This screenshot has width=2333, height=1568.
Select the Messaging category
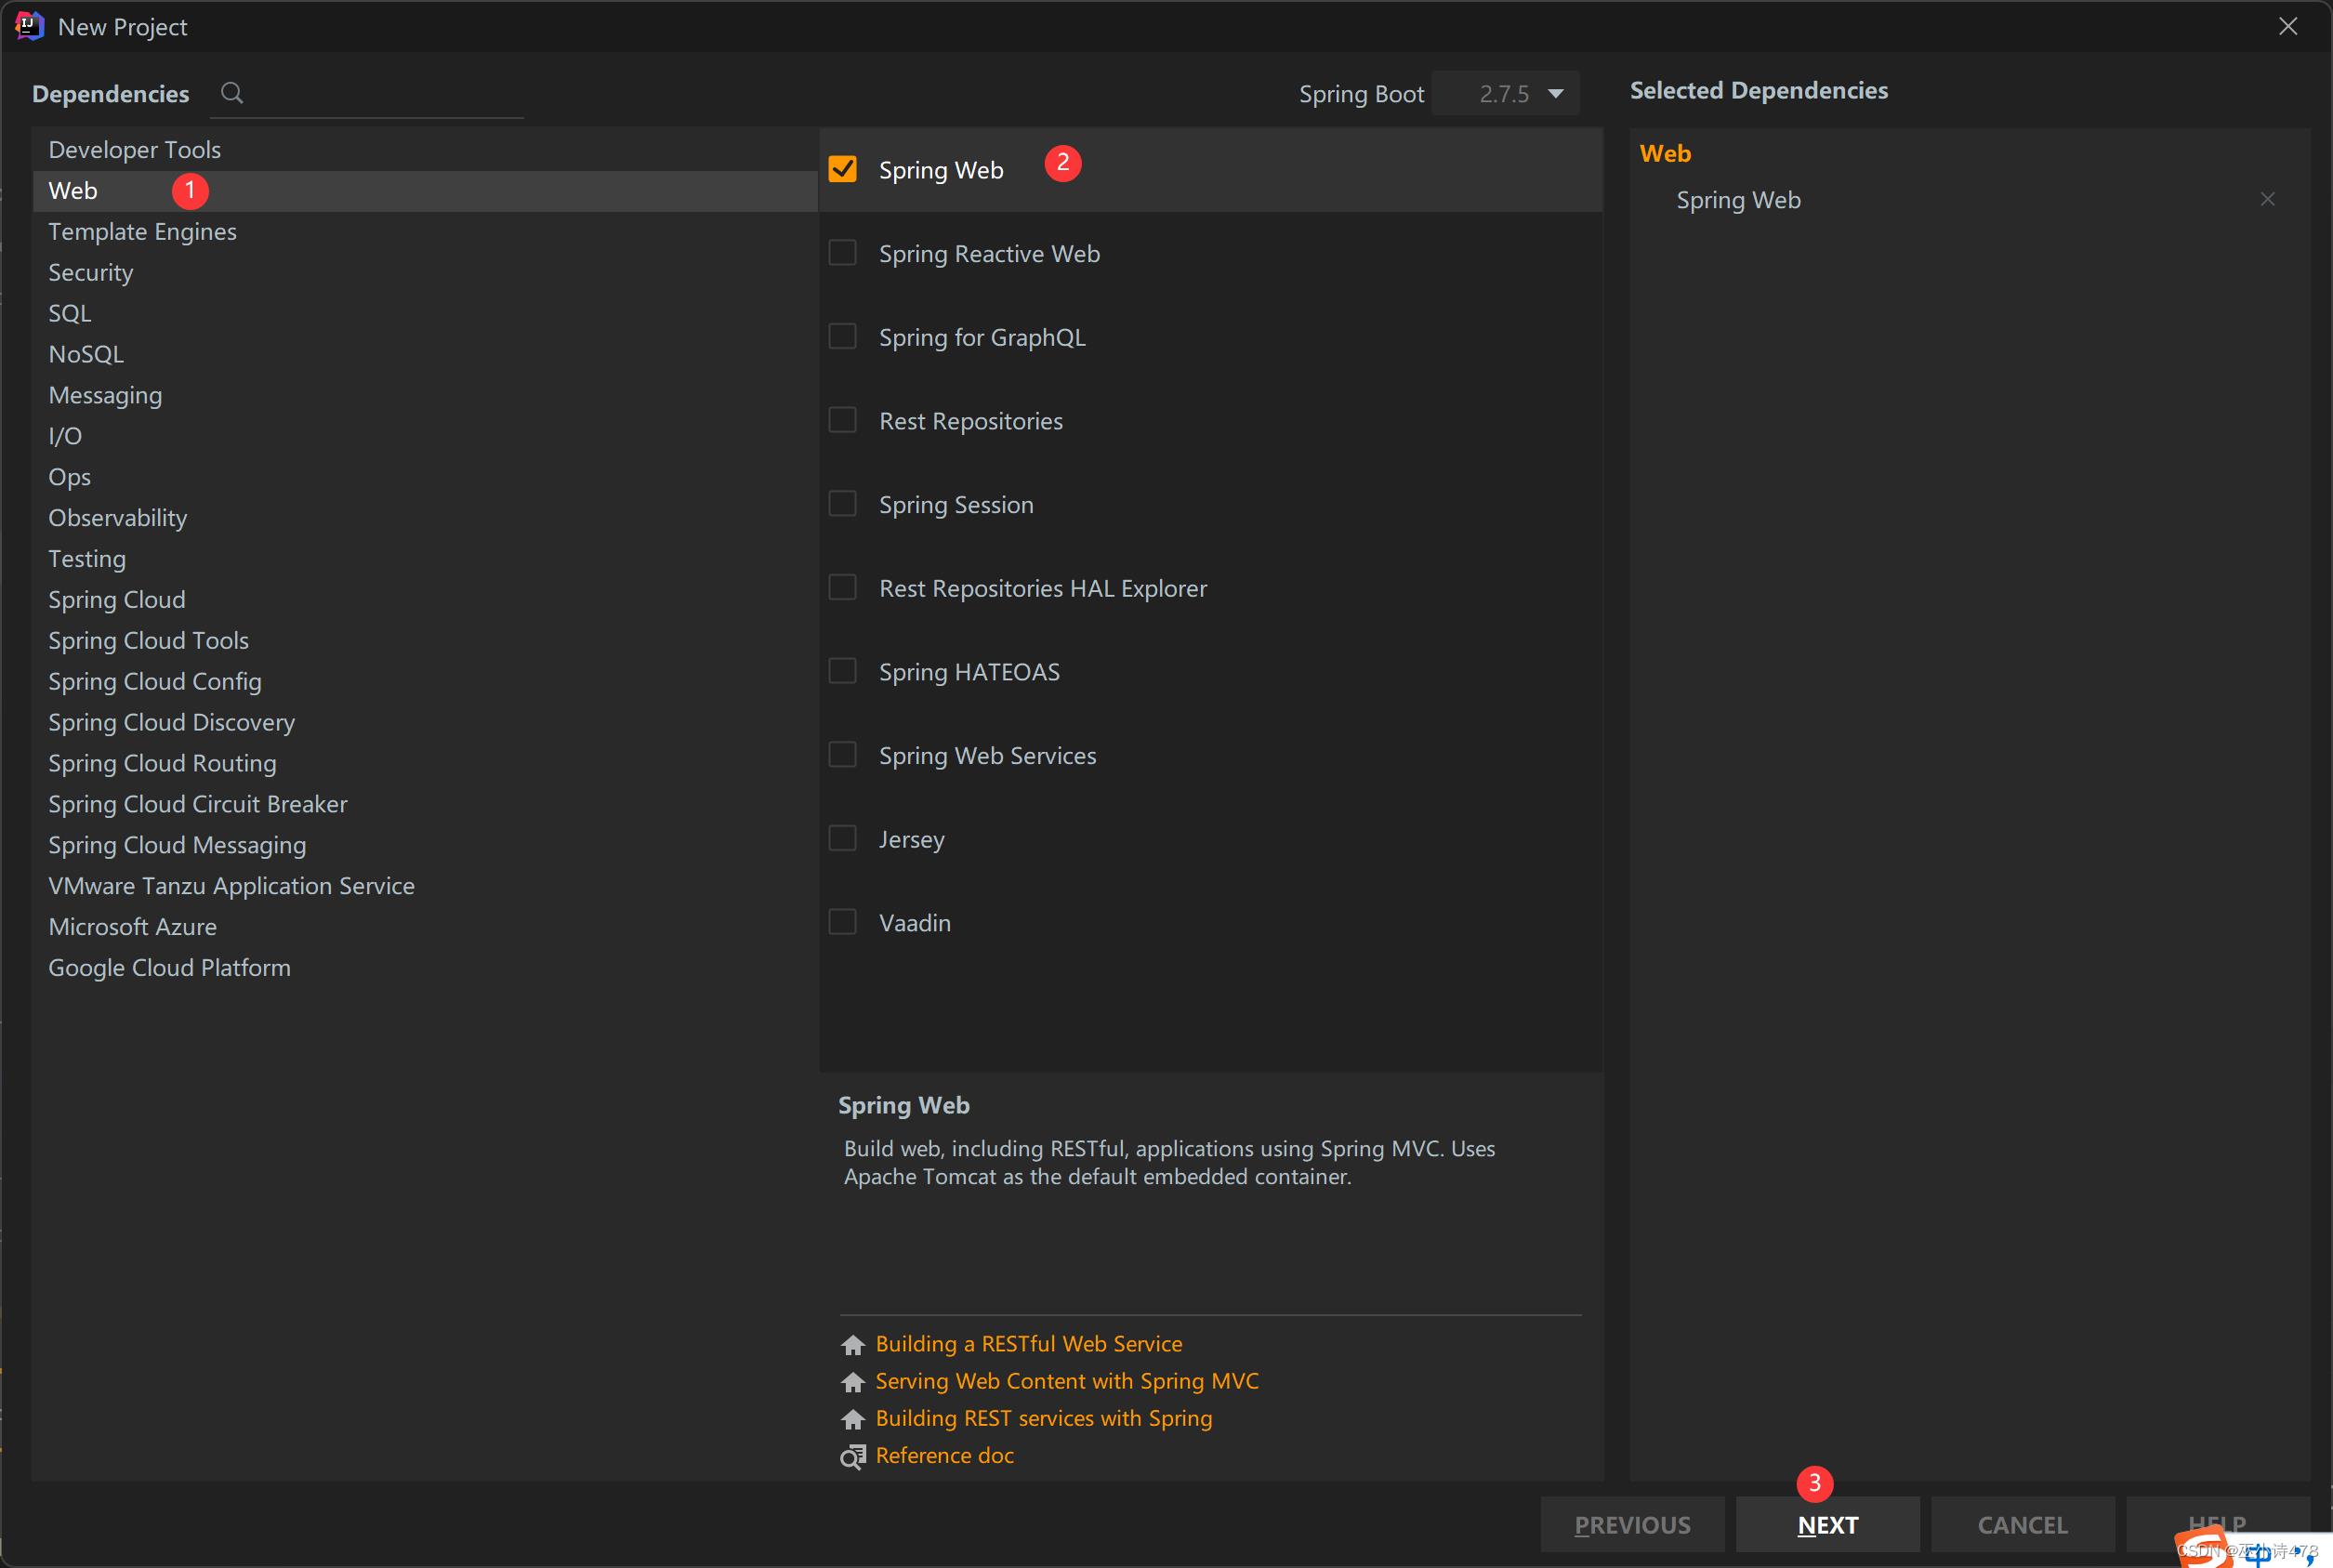[425, 396]
